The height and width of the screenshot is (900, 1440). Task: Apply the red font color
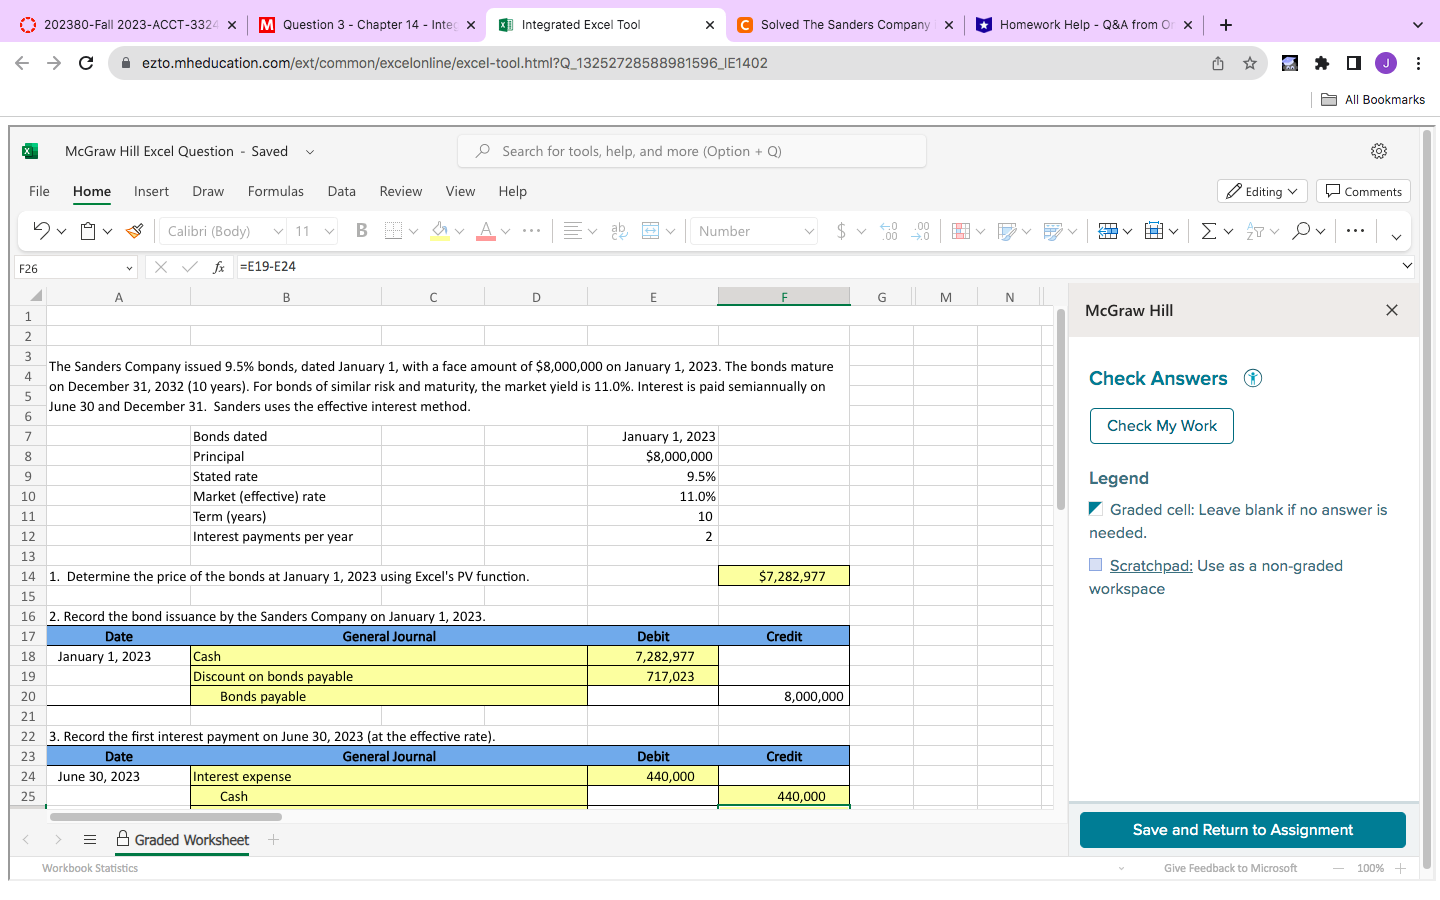(486, 230)
